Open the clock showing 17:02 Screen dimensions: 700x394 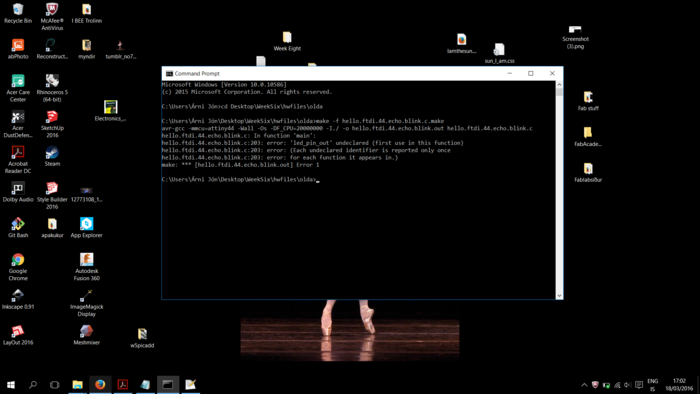click(x=679, y=385)
